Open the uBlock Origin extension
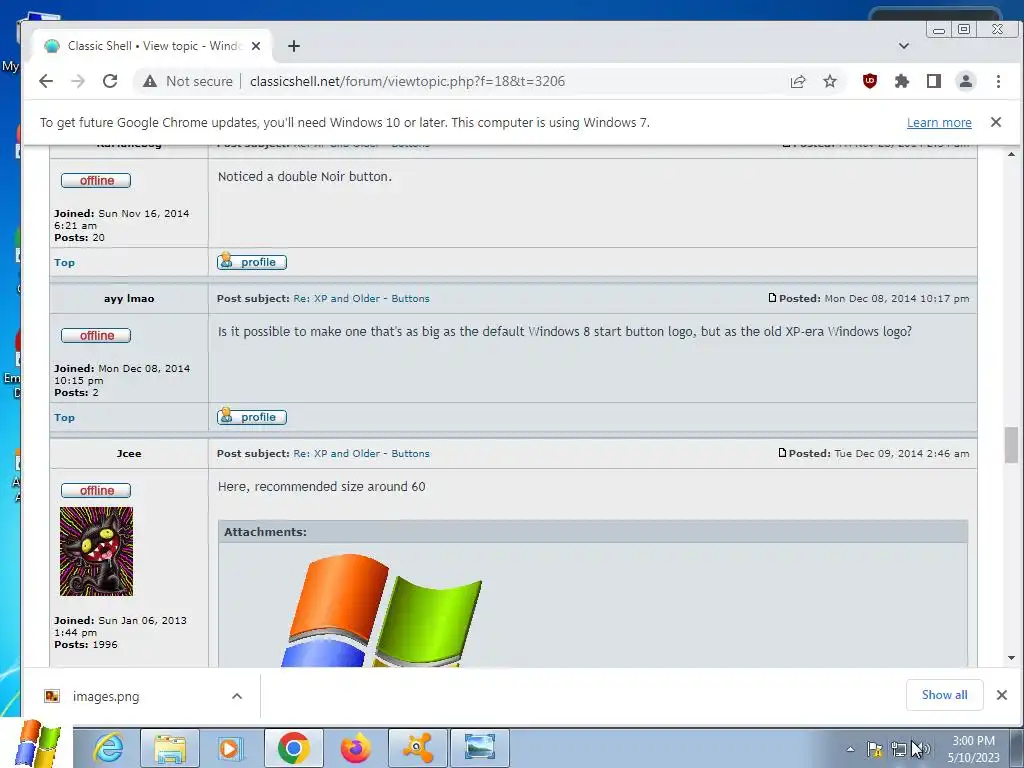 pos(869,81)
